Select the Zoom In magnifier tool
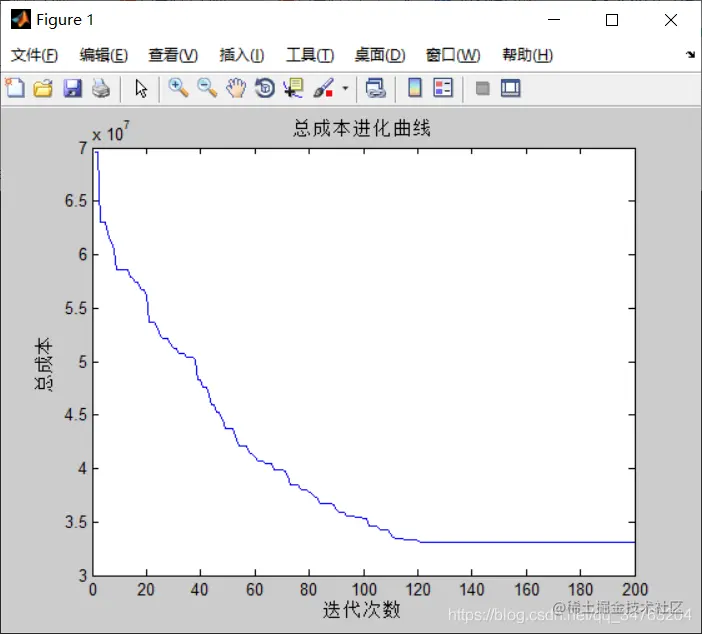 click(x=178, y=88)
